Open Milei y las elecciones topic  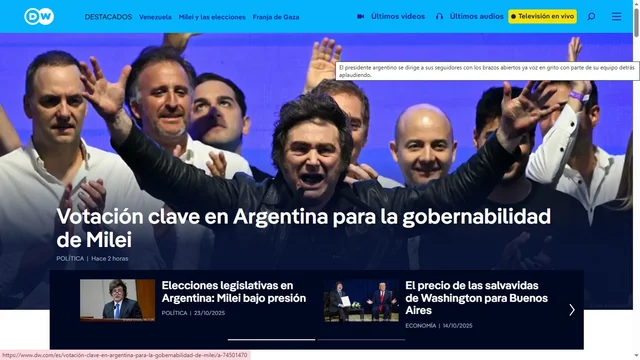click(x=212, y=17)
